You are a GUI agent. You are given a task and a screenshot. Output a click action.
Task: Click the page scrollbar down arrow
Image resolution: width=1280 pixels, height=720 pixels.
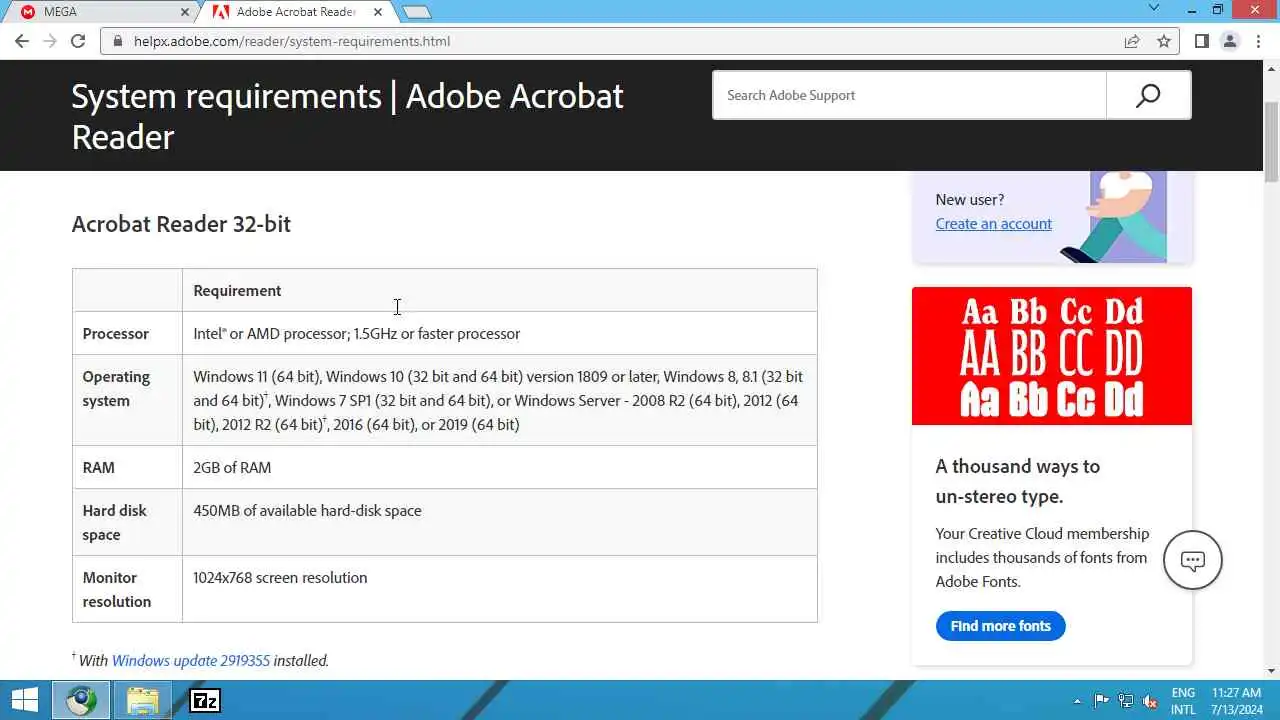1271,671
